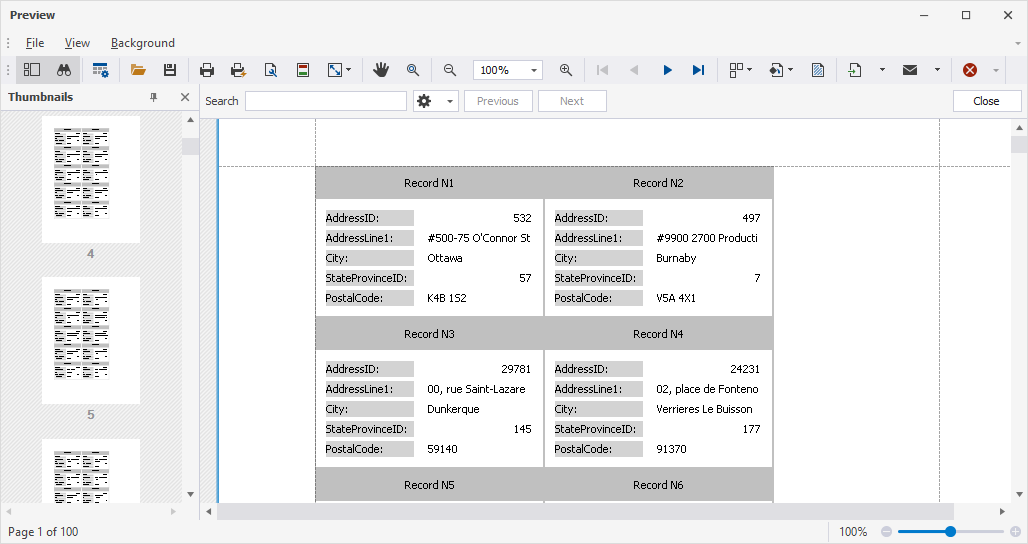Select the page 5 thumbnail

pos(91,340)
